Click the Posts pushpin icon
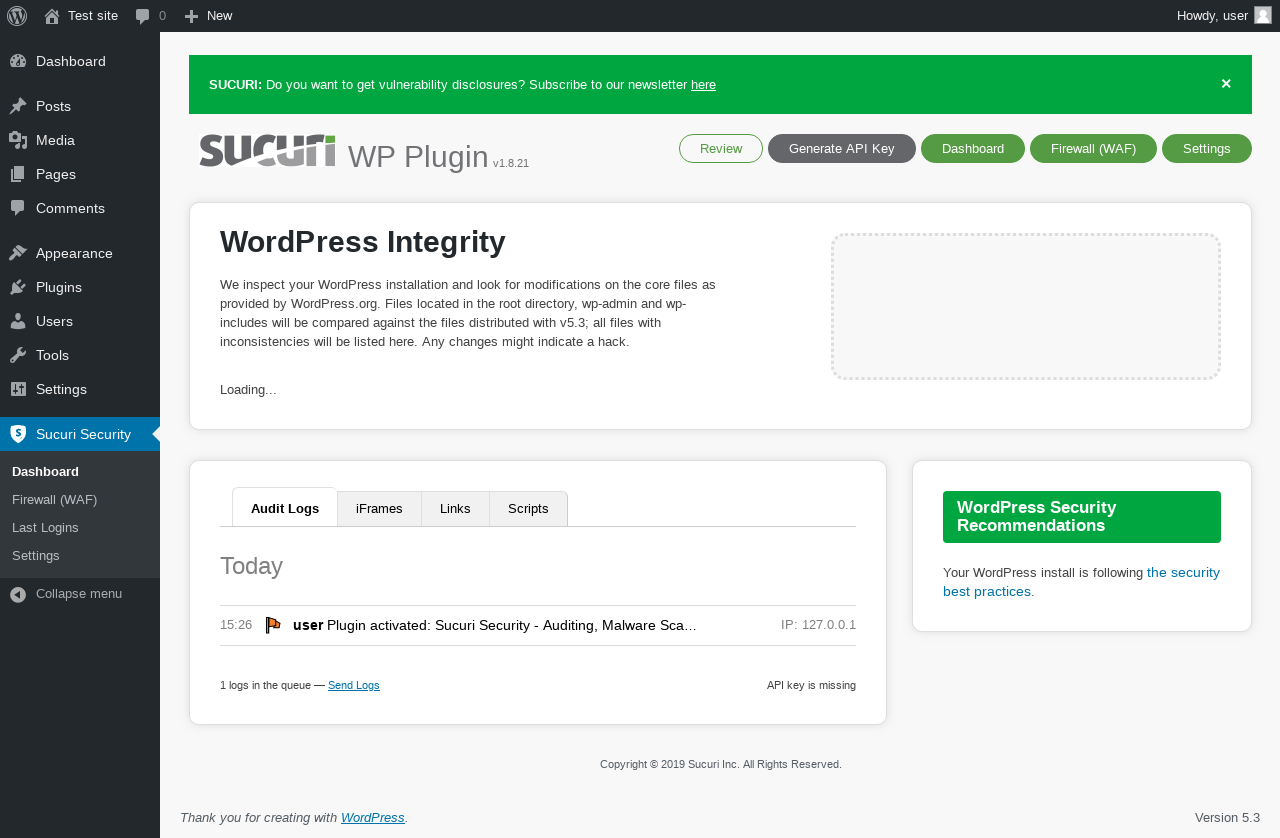1280x838 pixels. (x=18, y=106)
